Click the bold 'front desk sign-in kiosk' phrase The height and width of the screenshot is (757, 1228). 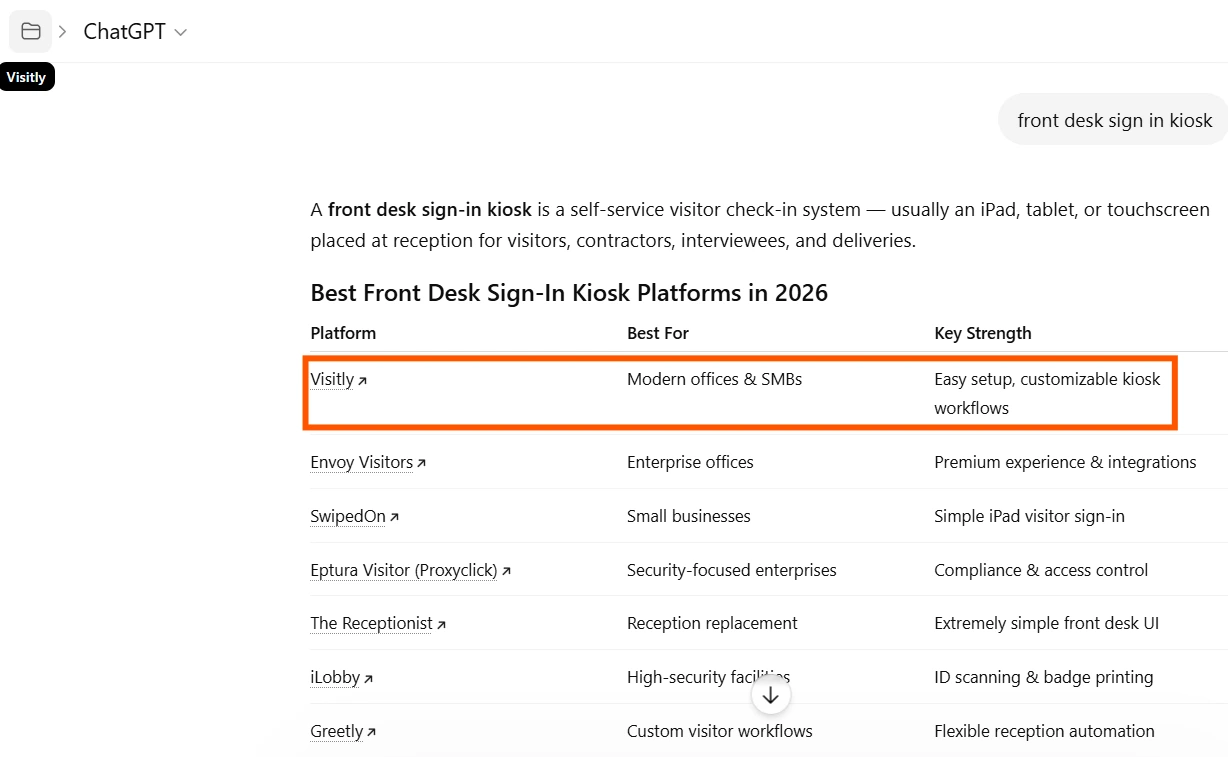coord(430,210)
